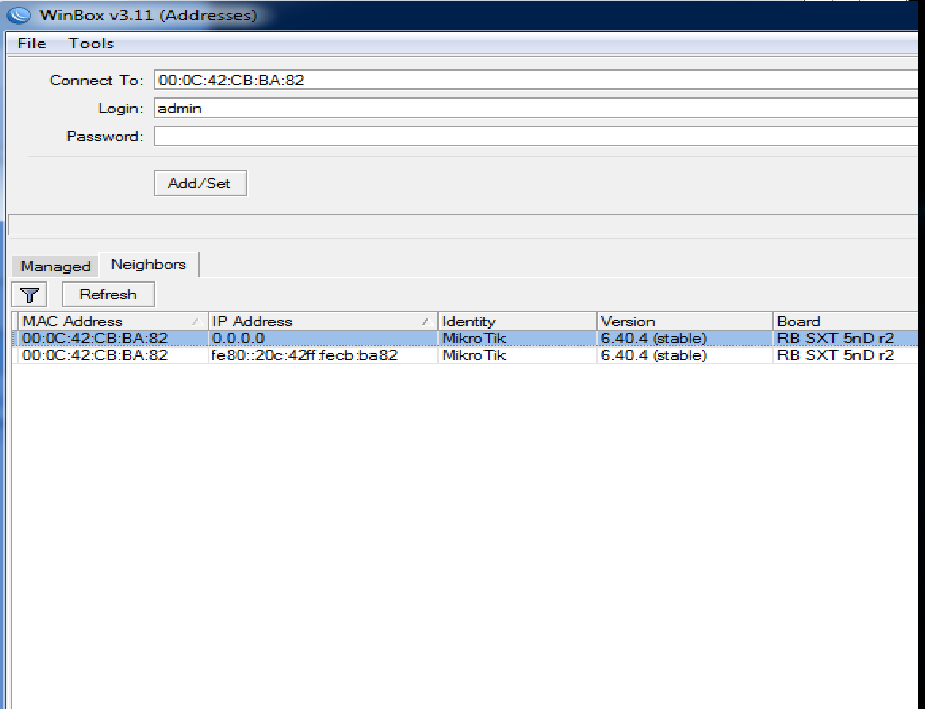Click RB SXT 5nD r2 in fe80 row

click(x=835, y=355)
